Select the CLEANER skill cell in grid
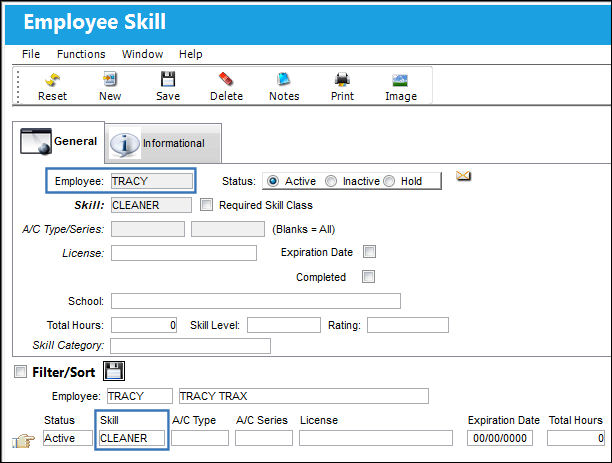This screenshot has width=612, height=463. pyautogui.click(x=132, y=438)
